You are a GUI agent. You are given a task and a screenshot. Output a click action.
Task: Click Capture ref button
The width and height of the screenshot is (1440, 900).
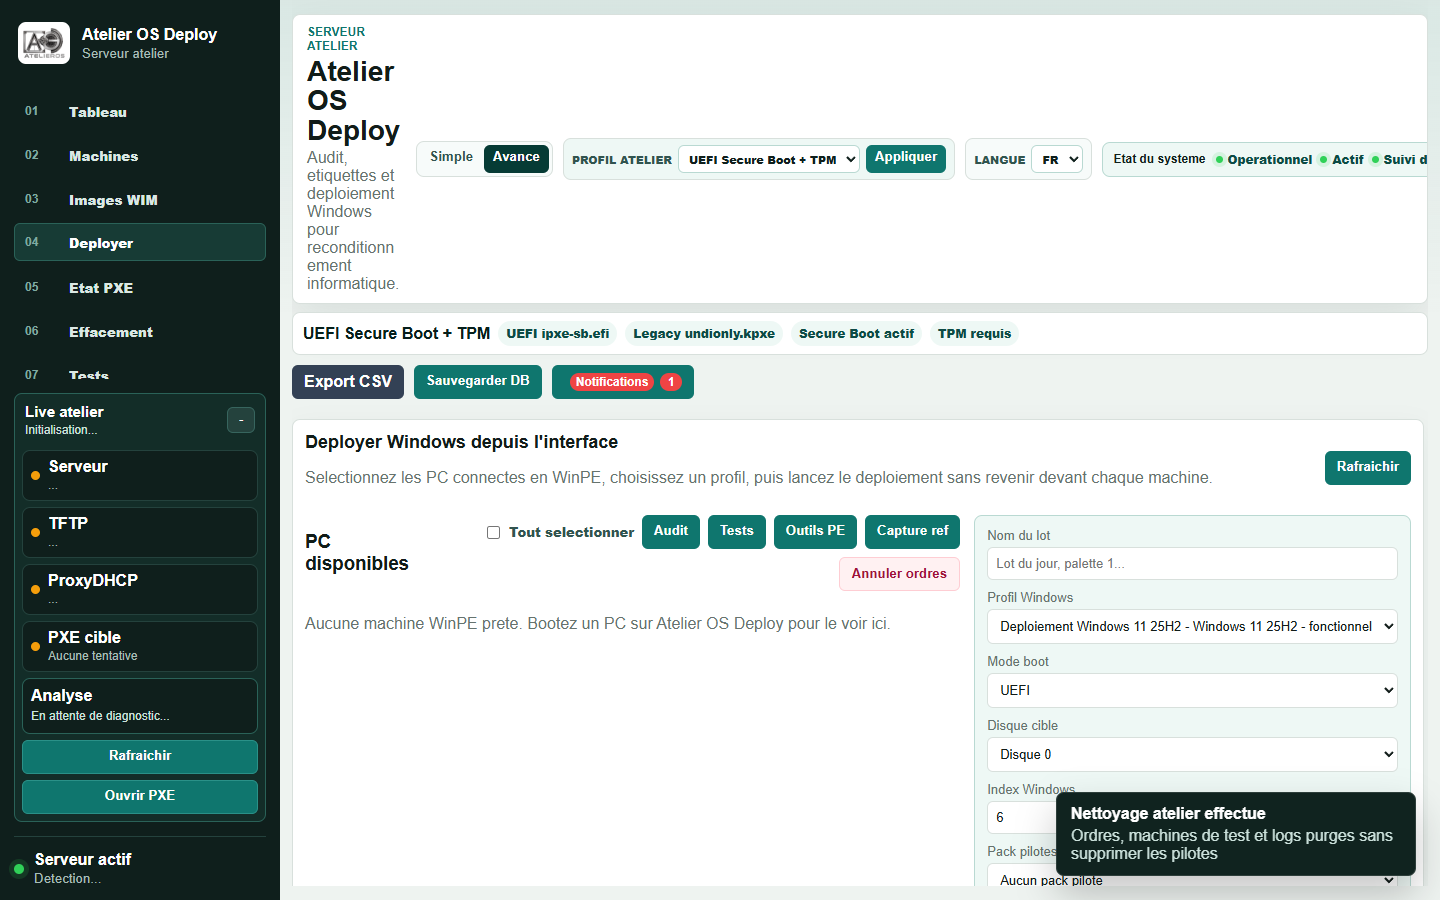912,532
